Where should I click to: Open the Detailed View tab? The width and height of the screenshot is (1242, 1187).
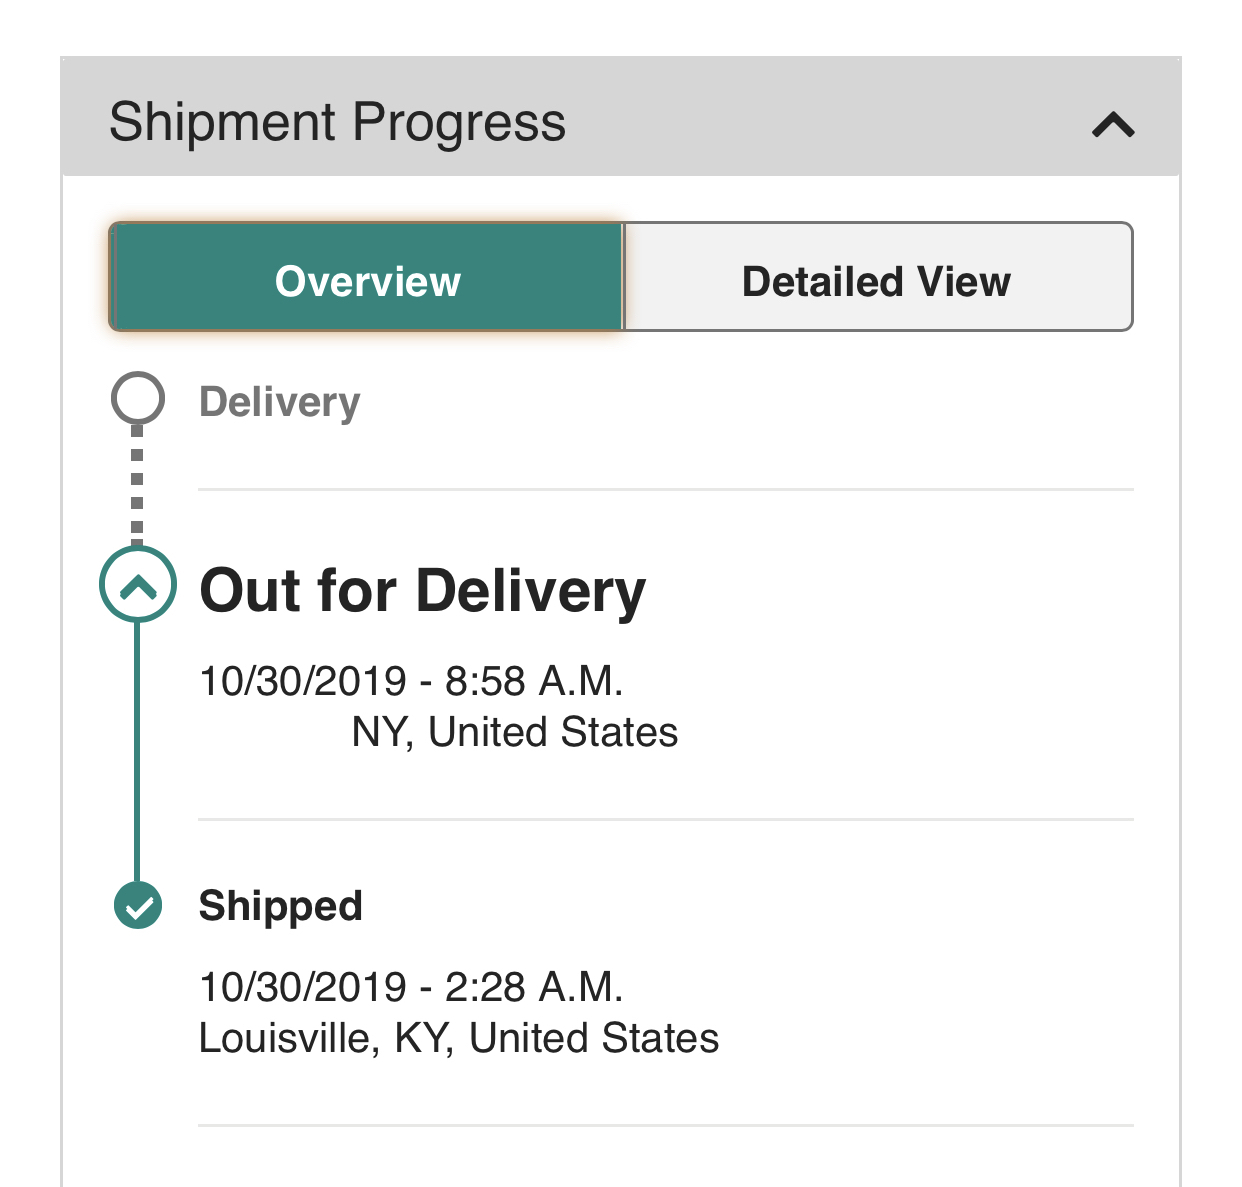[x=877, y=281]
